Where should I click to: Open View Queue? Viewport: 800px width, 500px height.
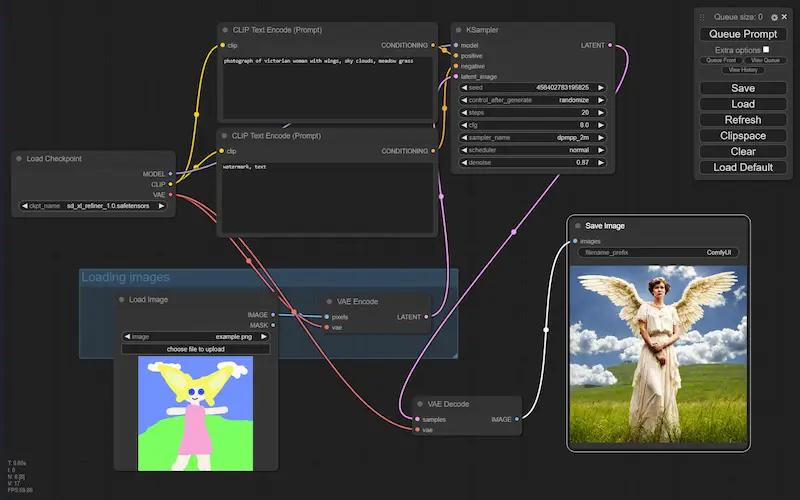point(765,60)
